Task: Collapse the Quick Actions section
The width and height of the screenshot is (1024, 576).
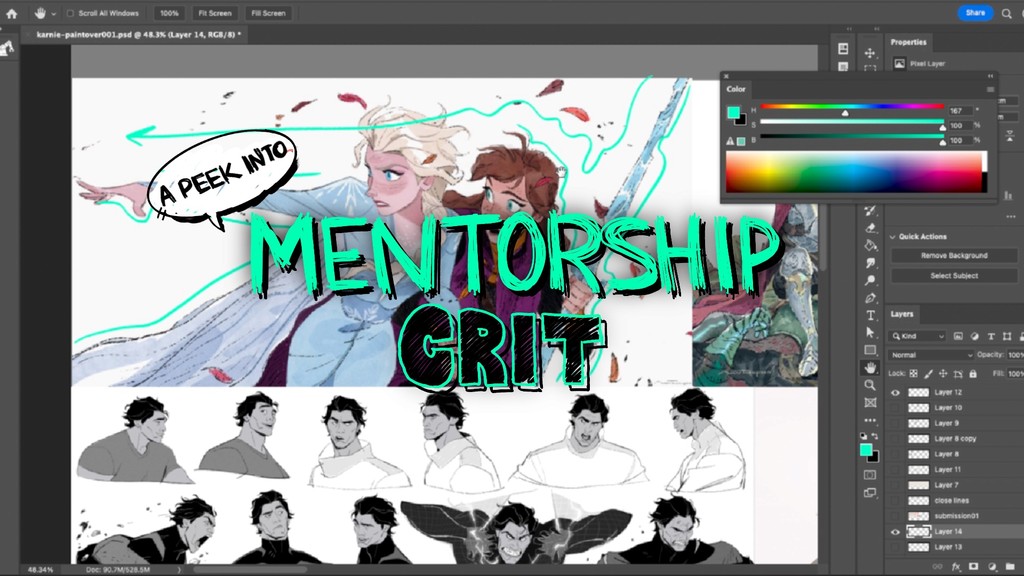Action: click(893, 236)
